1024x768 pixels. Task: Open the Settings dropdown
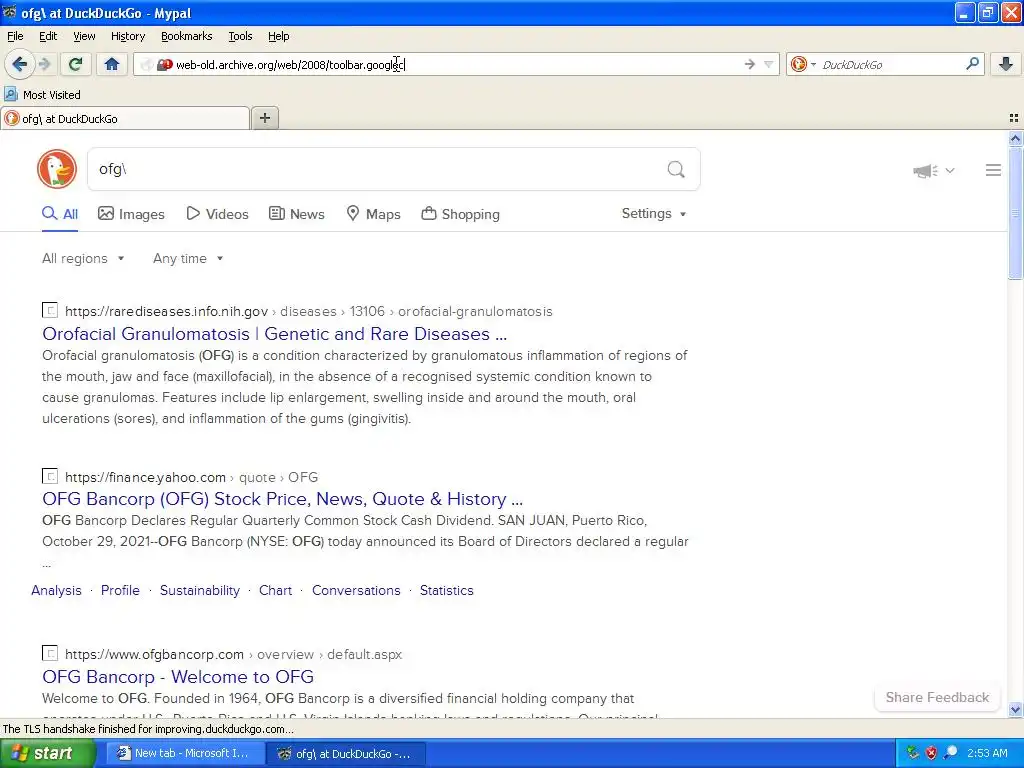pos(654,214)
